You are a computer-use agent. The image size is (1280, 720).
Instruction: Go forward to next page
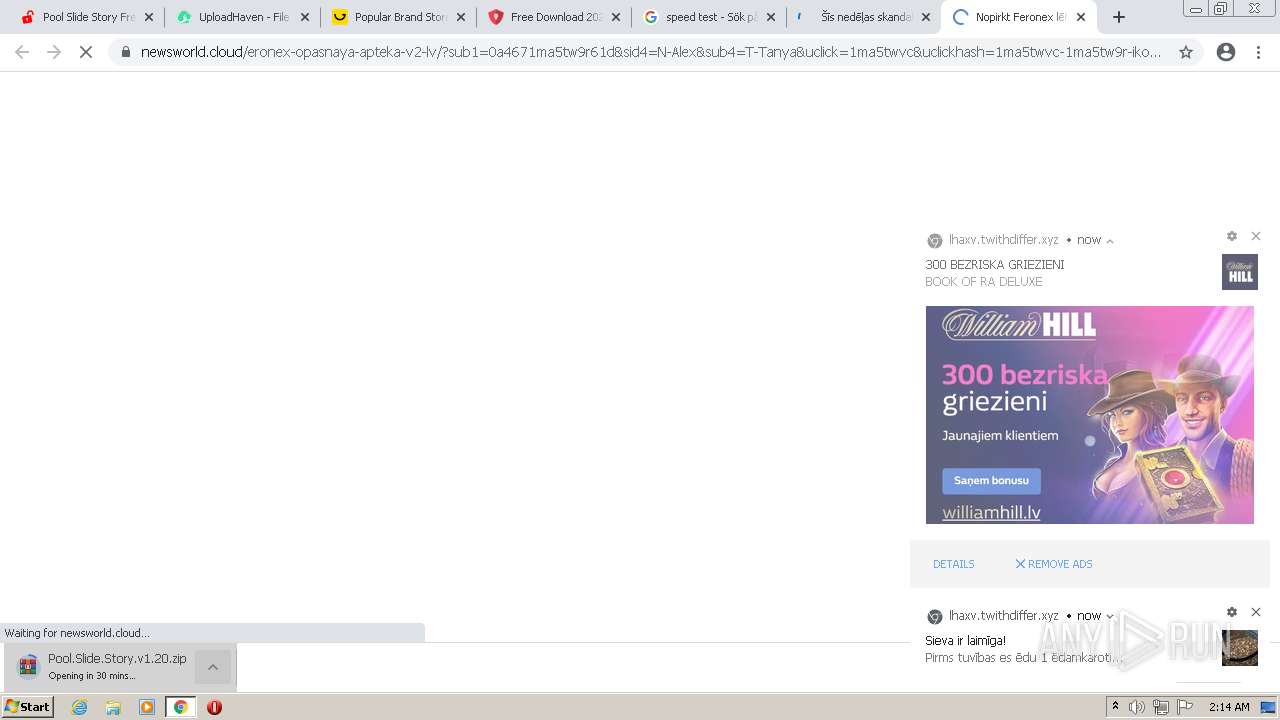tap(54, 52)
